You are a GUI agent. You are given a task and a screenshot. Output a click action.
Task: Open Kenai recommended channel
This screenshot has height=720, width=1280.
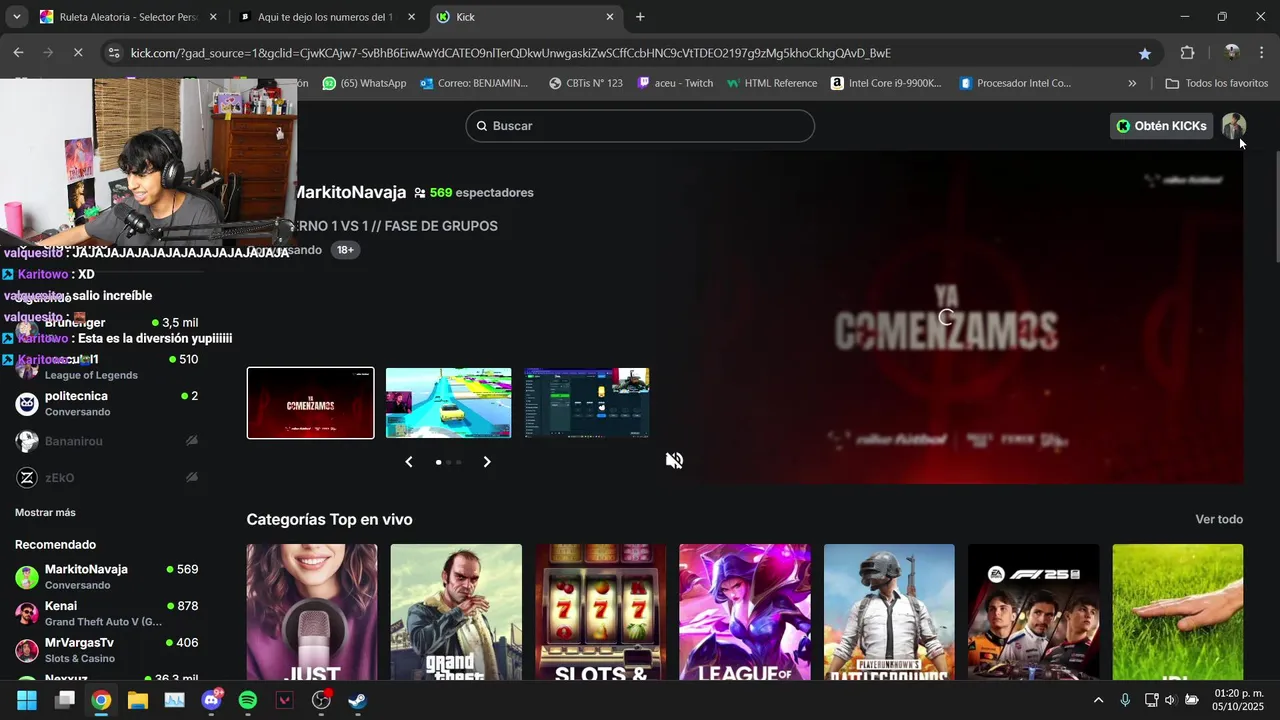pyautogui.click(x=107, y=613)
